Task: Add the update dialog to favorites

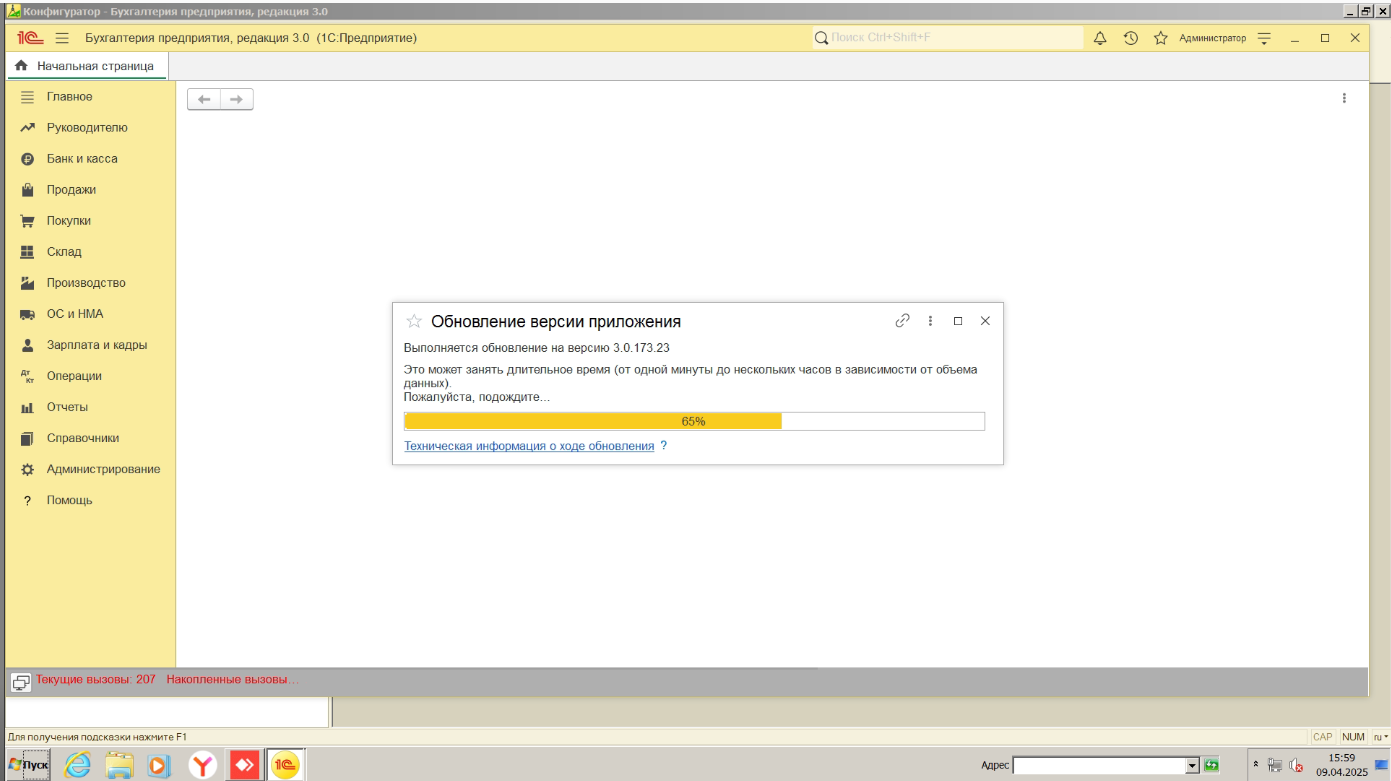Action: tap(414, 321)
